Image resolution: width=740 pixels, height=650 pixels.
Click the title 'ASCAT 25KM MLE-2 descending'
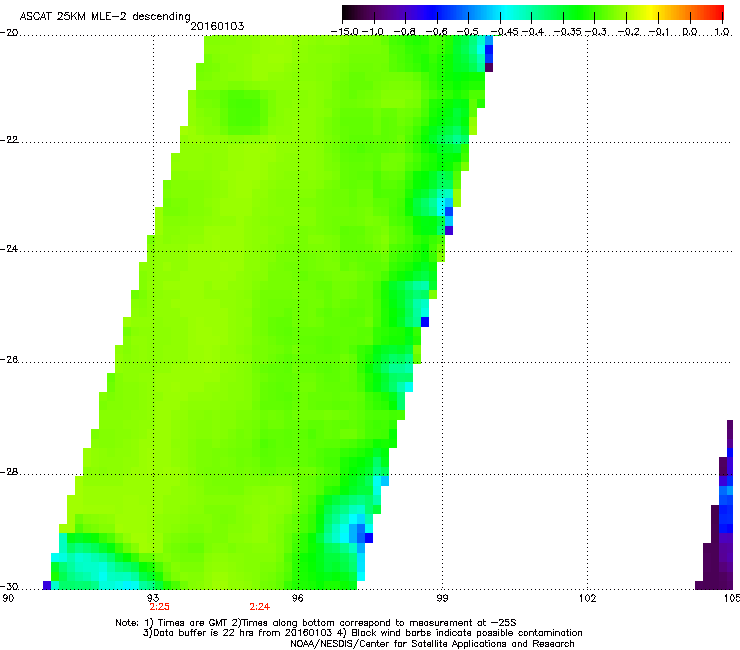coord(105,16)
